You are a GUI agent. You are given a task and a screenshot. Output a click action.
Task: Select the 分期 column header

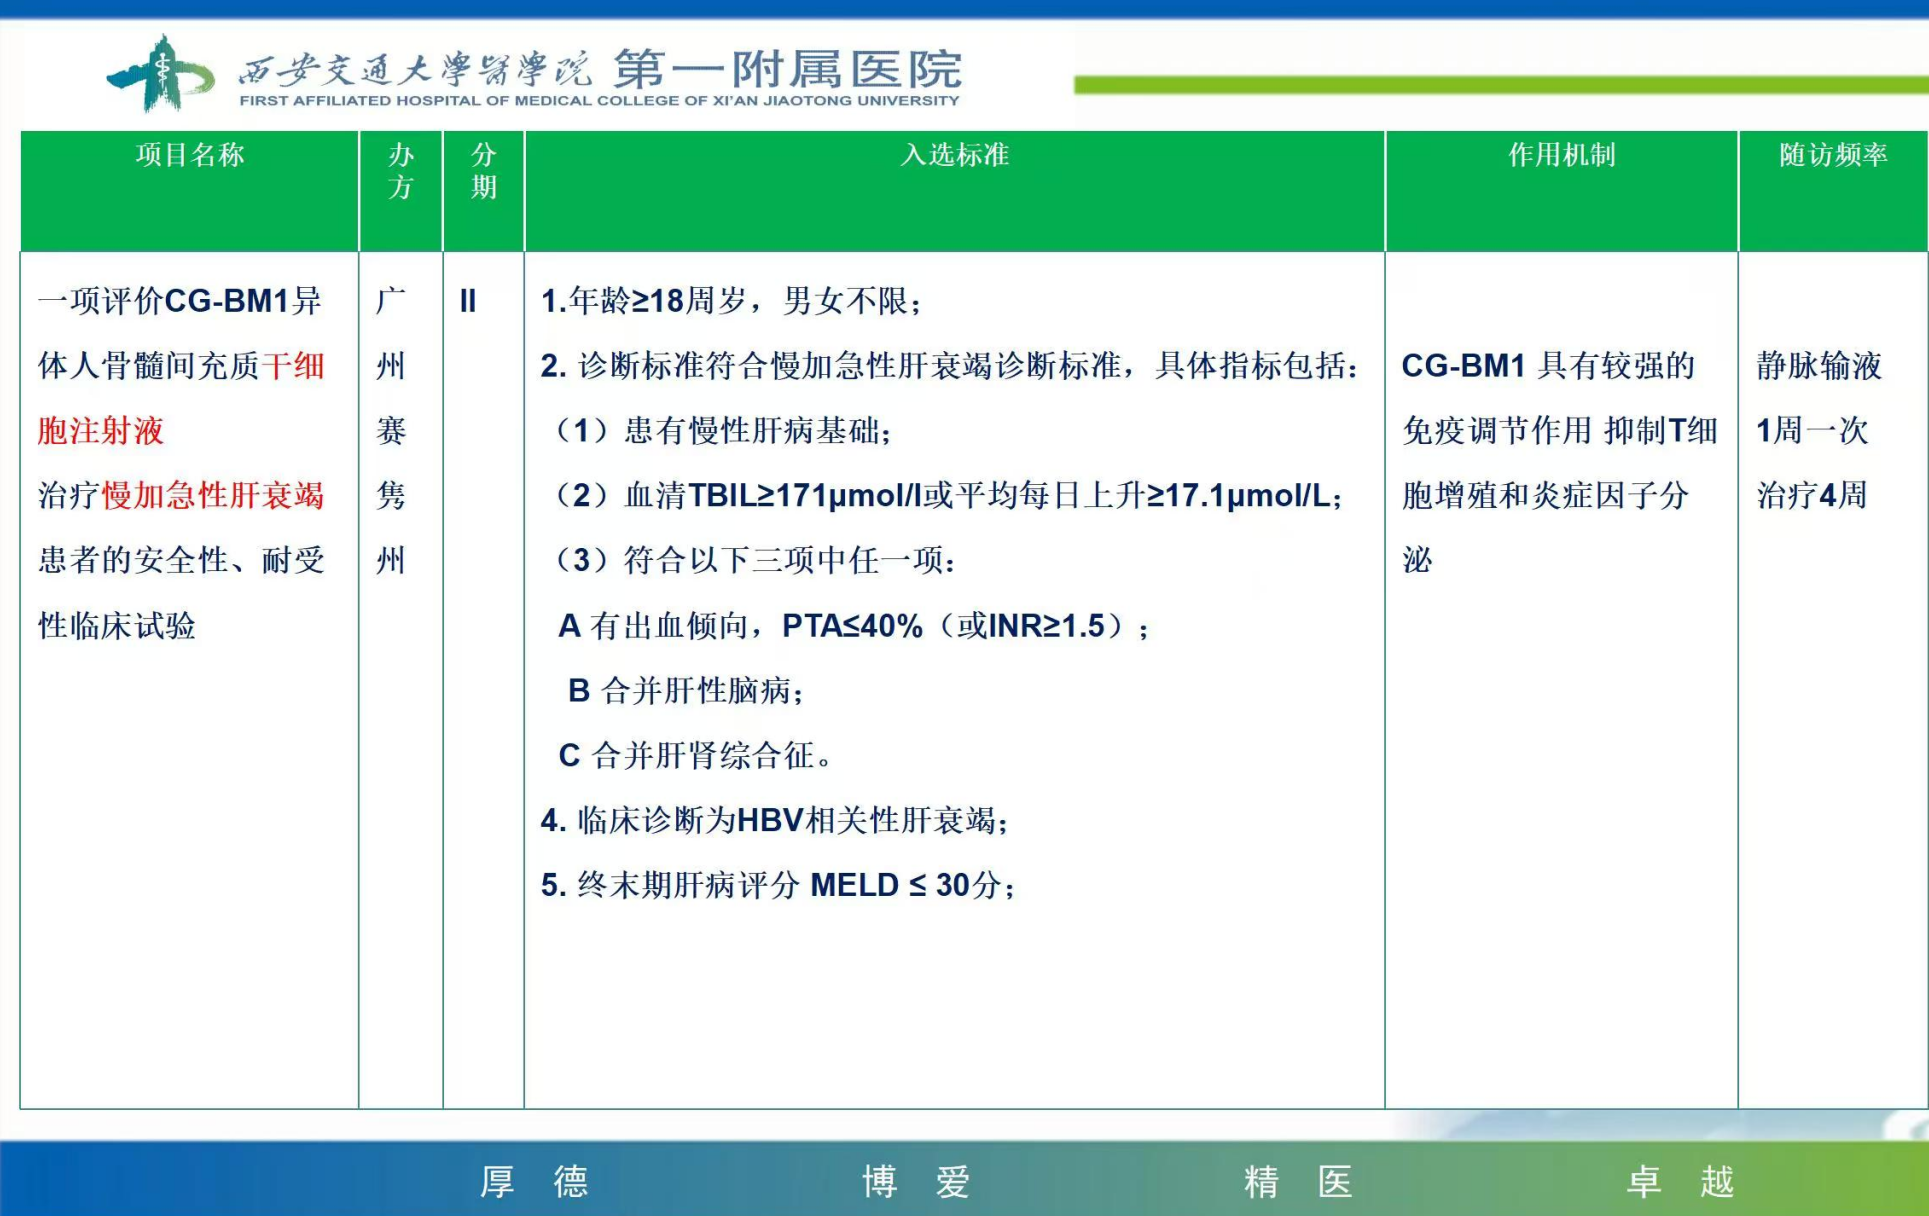pyautogui.click(x=483, y=171)
